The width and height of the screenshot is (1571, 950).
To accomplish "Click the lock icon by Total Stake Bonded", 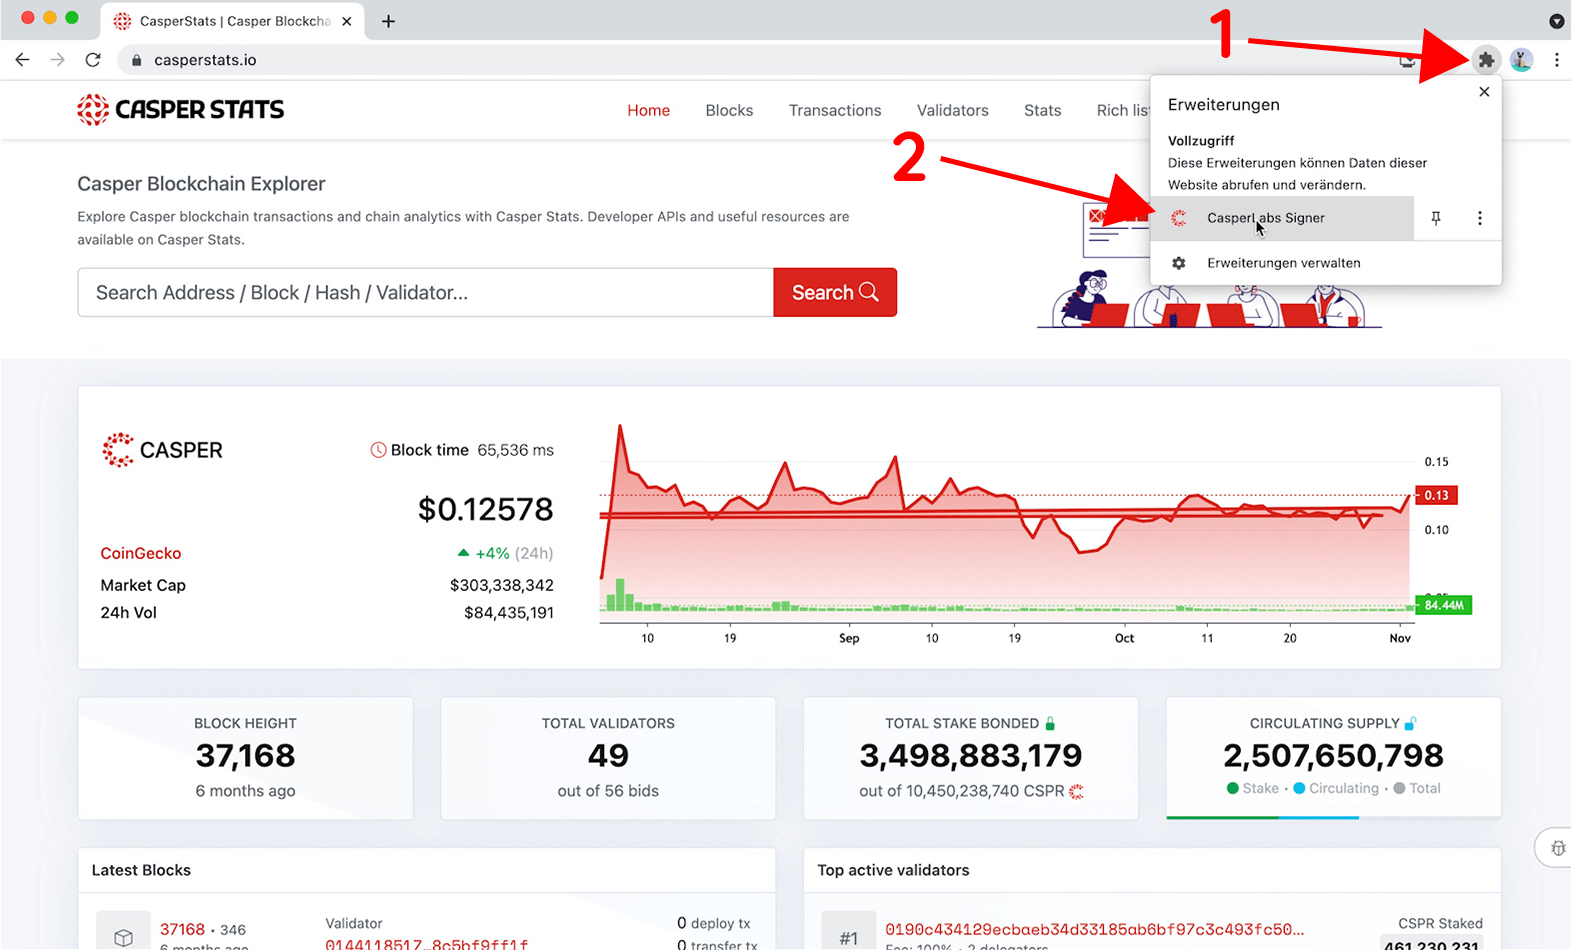I will pos(1050,723).
